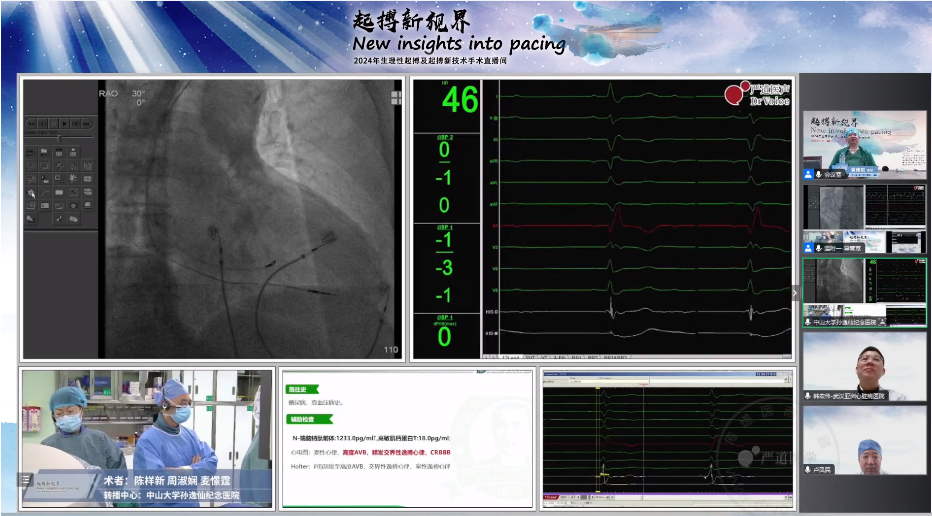
Task: Click the microphone icon on top participant
Action: [x=818, y=174]
